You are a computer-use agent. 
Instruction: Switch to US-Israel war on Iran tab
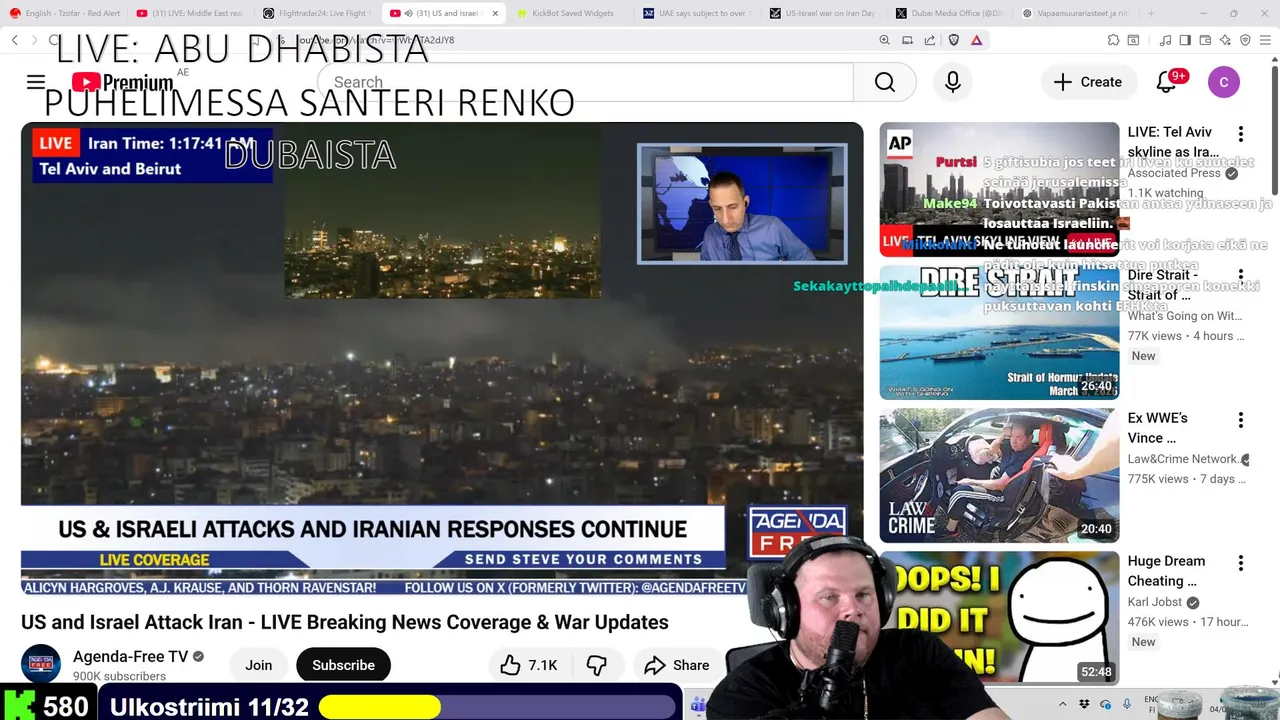coord(823,13)
